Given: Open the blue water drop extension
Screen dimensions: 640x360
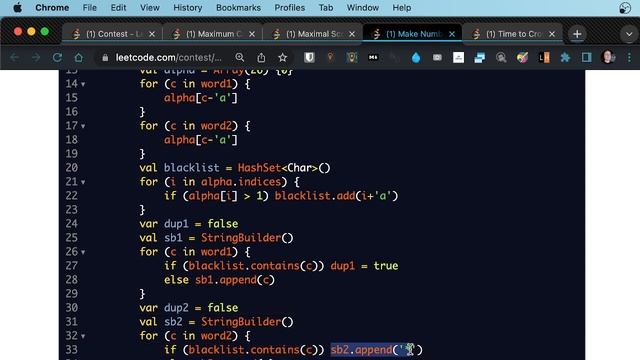Looking at the screenshot, I should [x=416, y=58].
